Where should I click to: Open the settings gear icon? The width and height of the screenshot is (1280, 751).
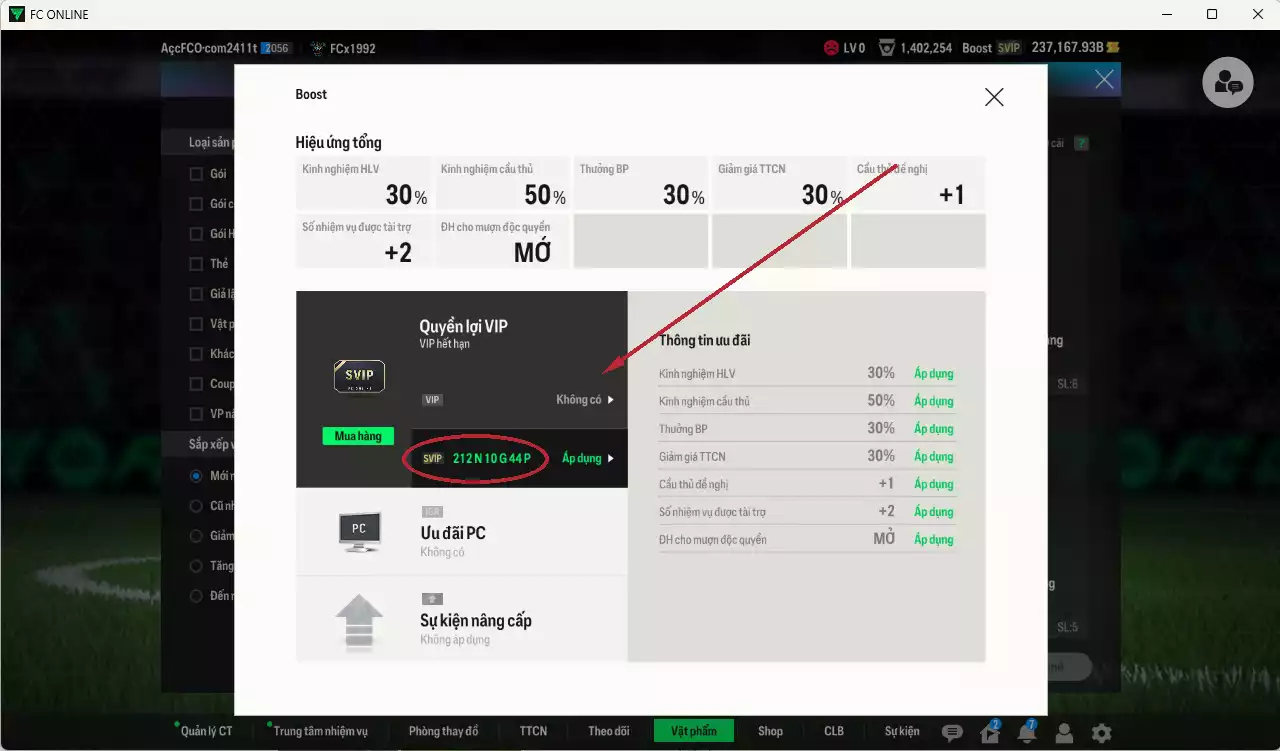click(1101, 733)
